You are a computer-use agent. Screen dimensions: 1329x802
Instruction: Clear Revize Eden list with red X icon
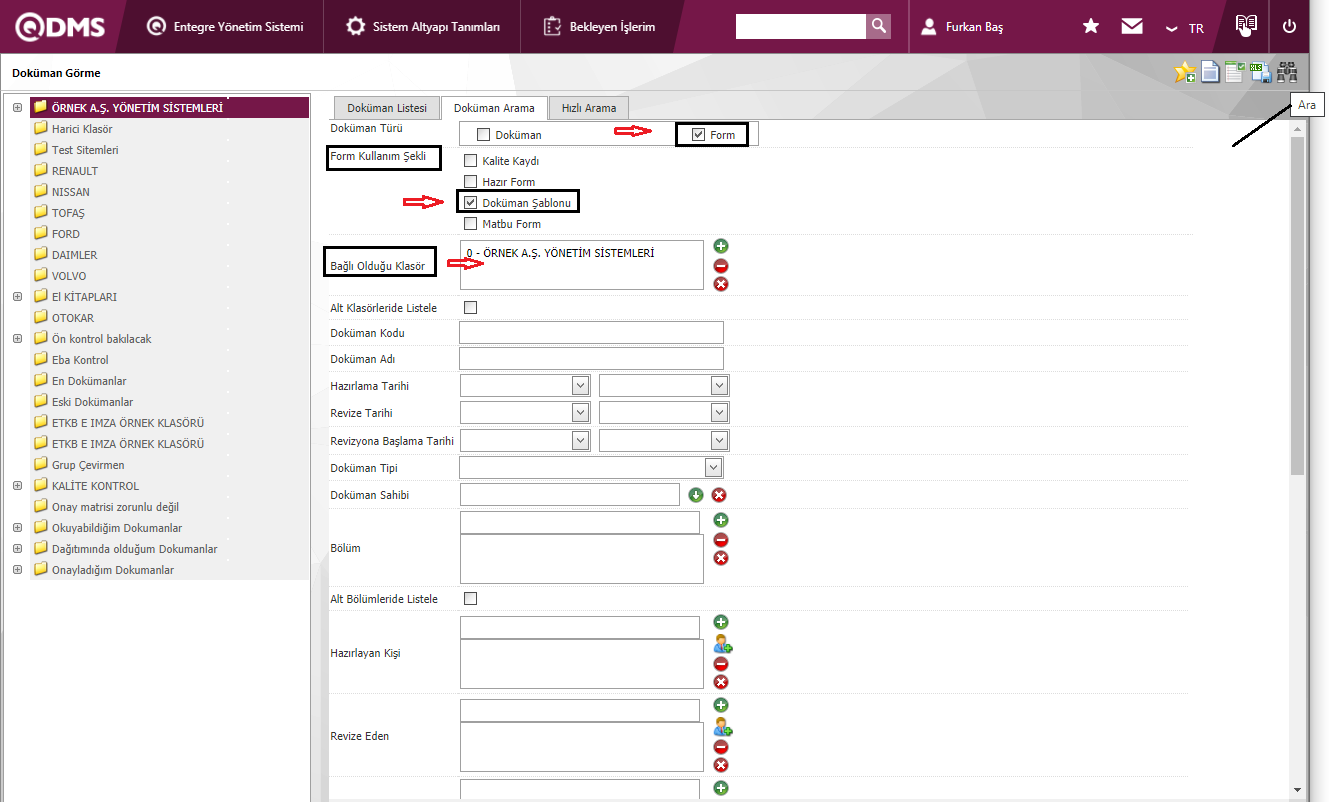point(721,765)
